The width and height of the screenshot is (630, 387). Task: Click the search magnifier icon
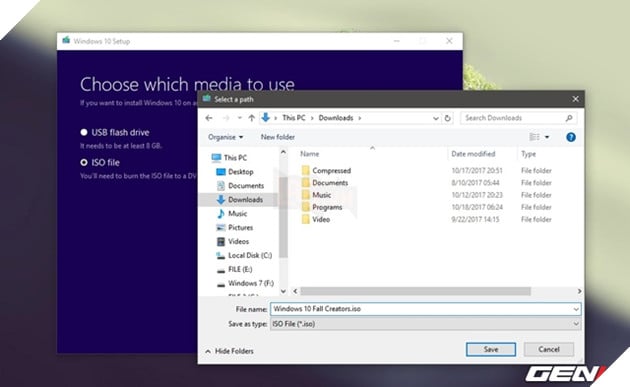[569, 118]
